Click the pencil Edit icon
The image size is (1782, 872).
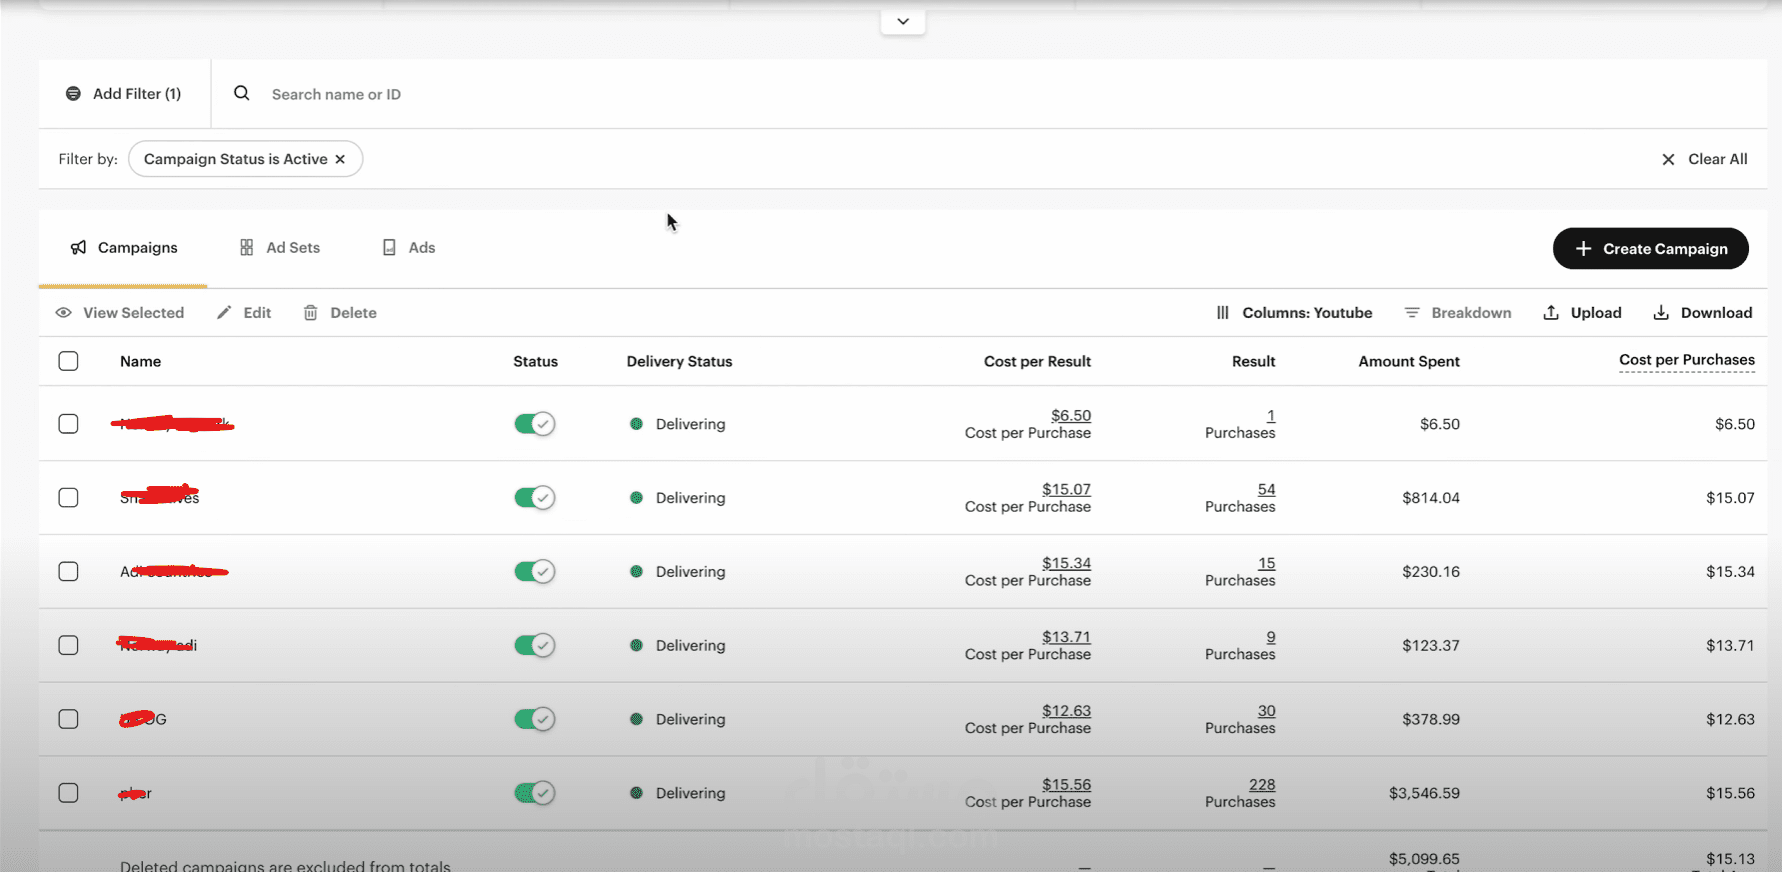coord(224,313)
